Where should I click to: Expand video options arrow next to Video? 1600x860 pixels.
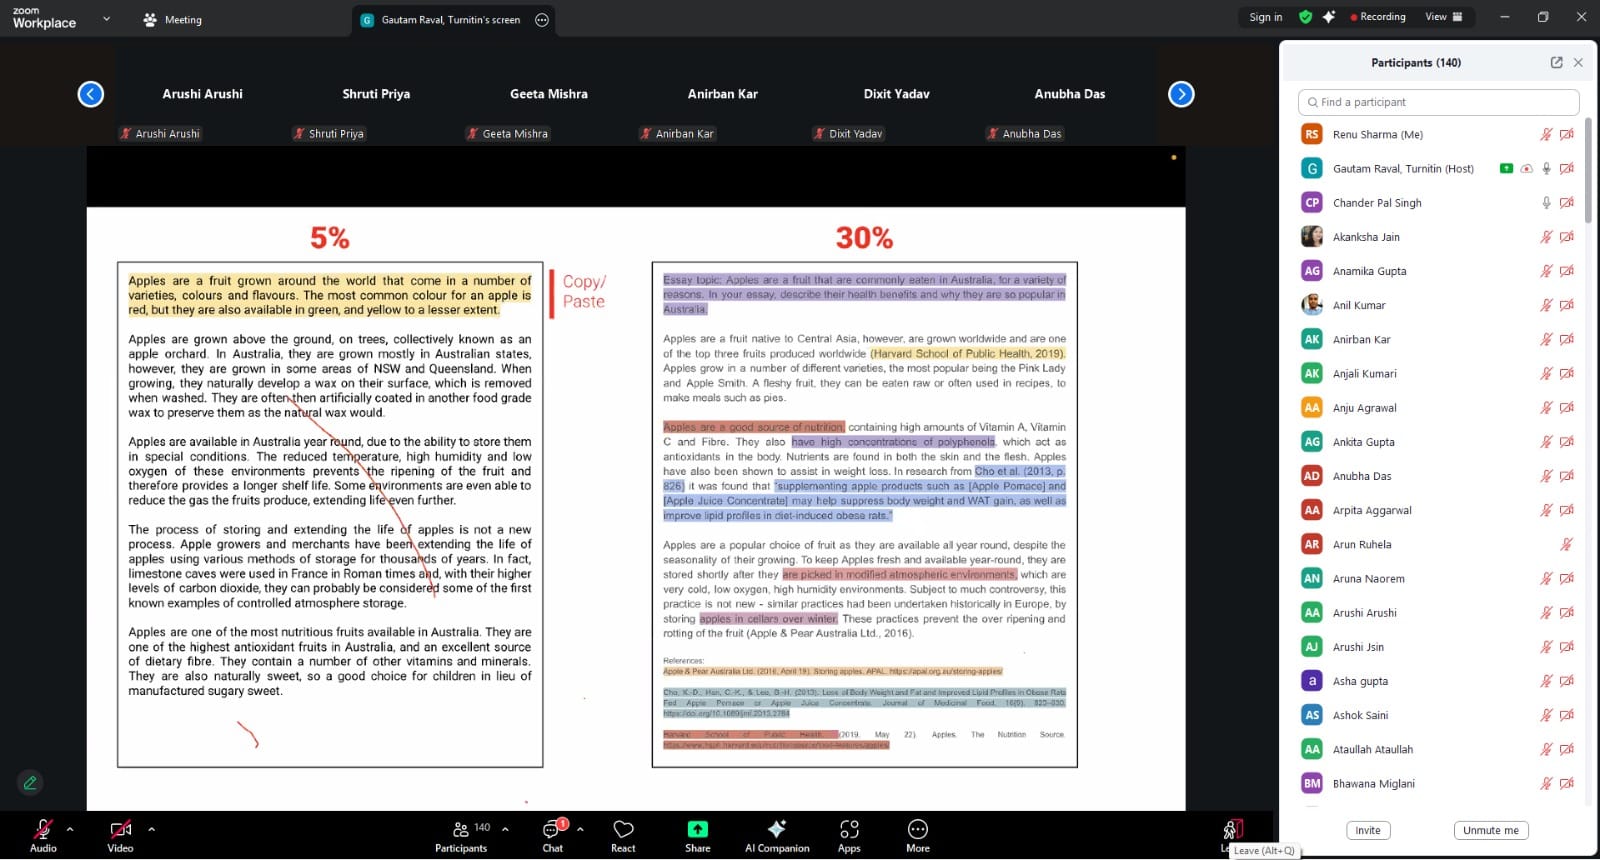(x=151, y=829)
